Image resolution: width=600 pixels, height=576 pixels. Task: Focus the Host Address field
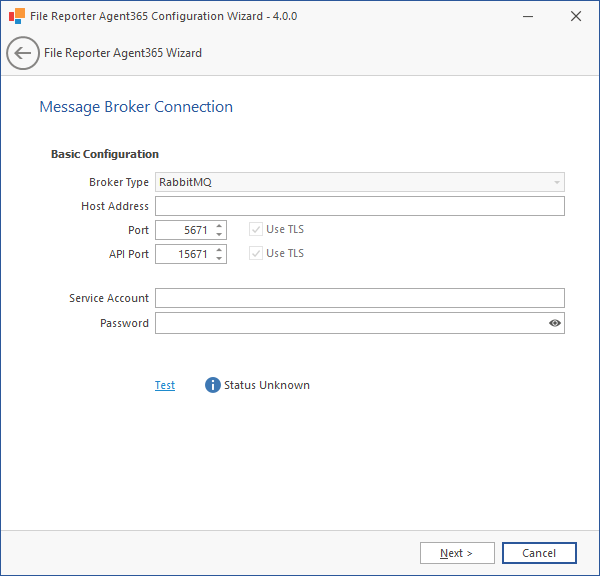click(359, 206)
